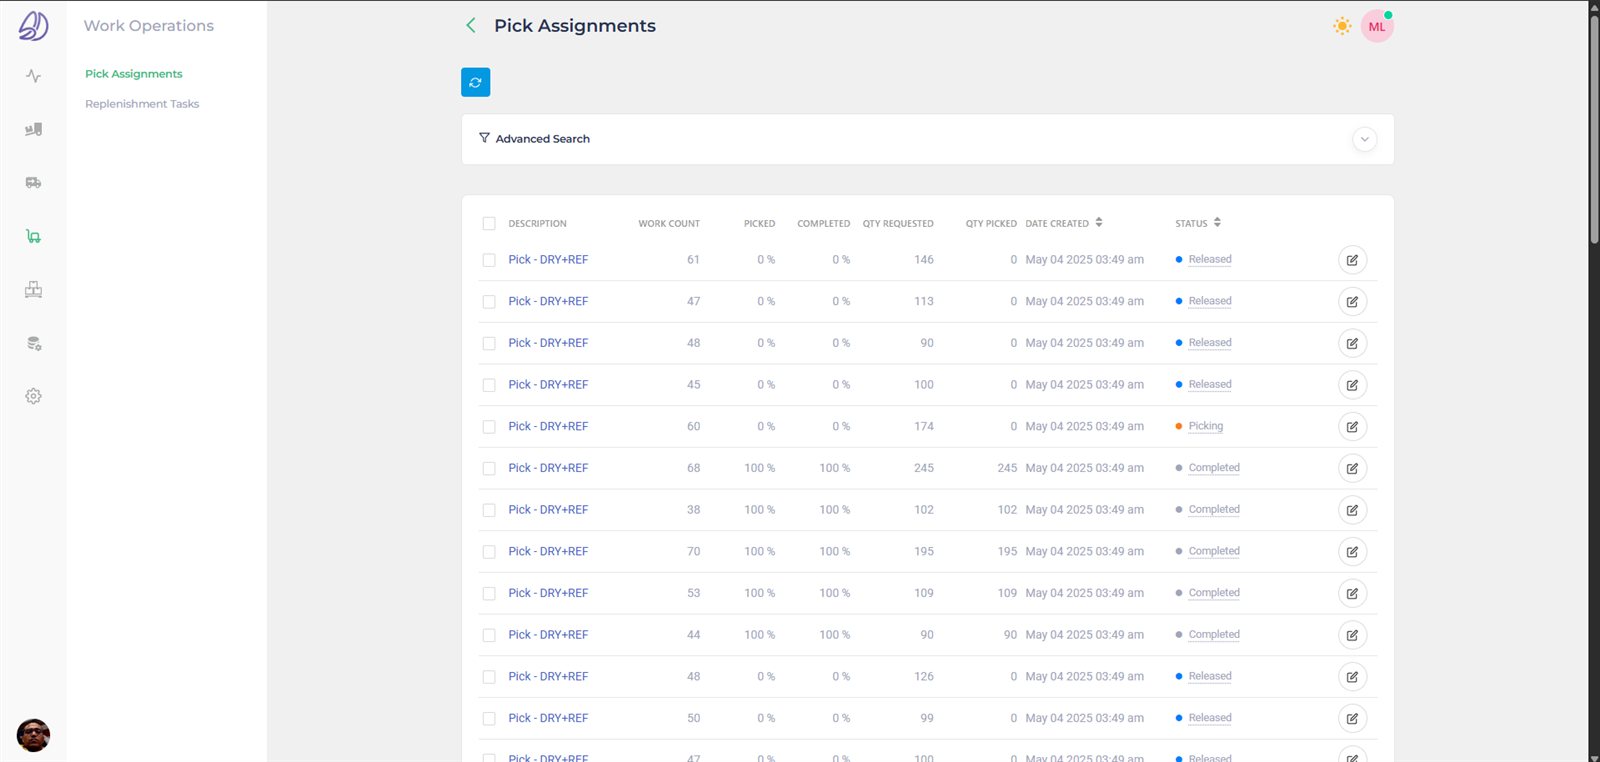Screen dimensions: 1600x762
Task: Click Completed status of the 195 qty row
Action: (1214, 551)
